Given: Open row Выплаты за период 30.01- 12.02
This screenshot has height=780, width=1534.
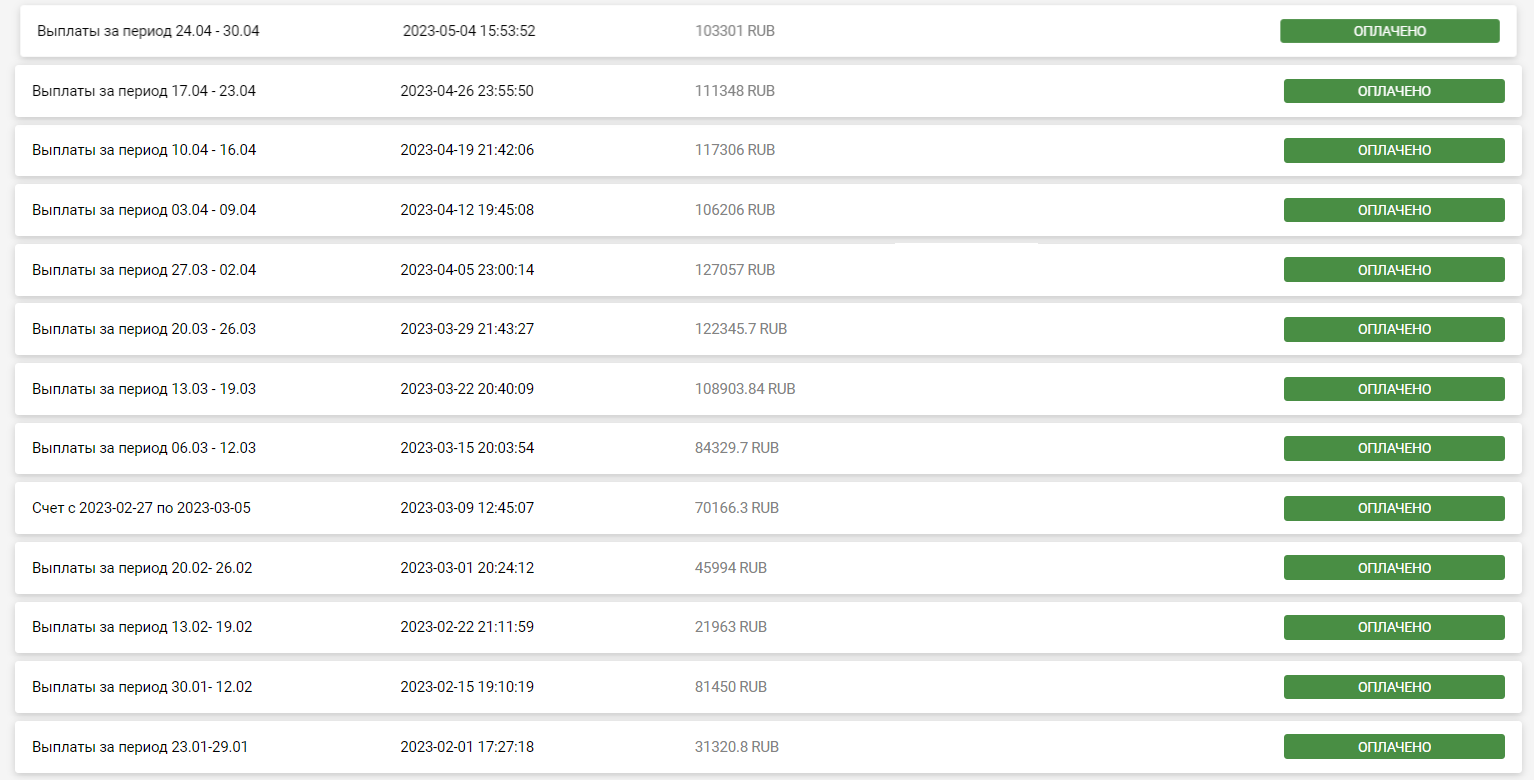Looking at the screenshot, I should pyautogui.click(x=768, y=687).
